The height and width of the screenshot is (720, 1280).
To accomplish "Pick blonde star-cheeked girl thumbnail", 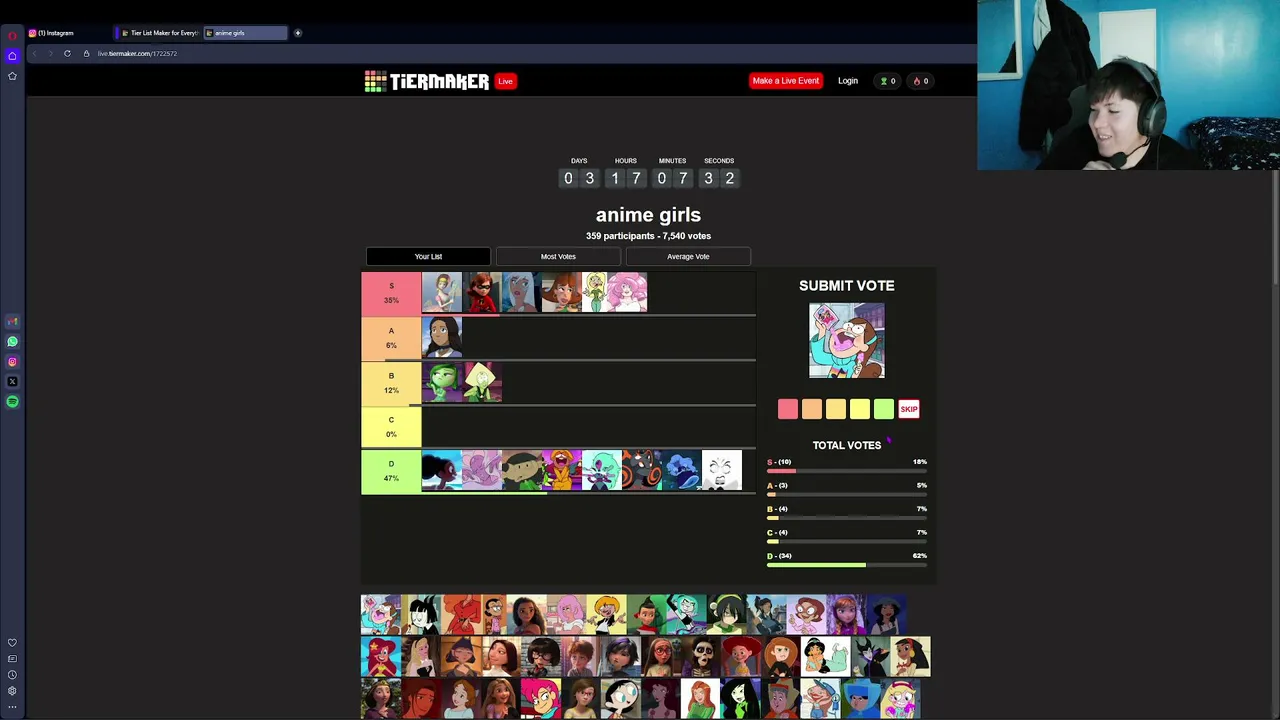I will tap(900, 699).
